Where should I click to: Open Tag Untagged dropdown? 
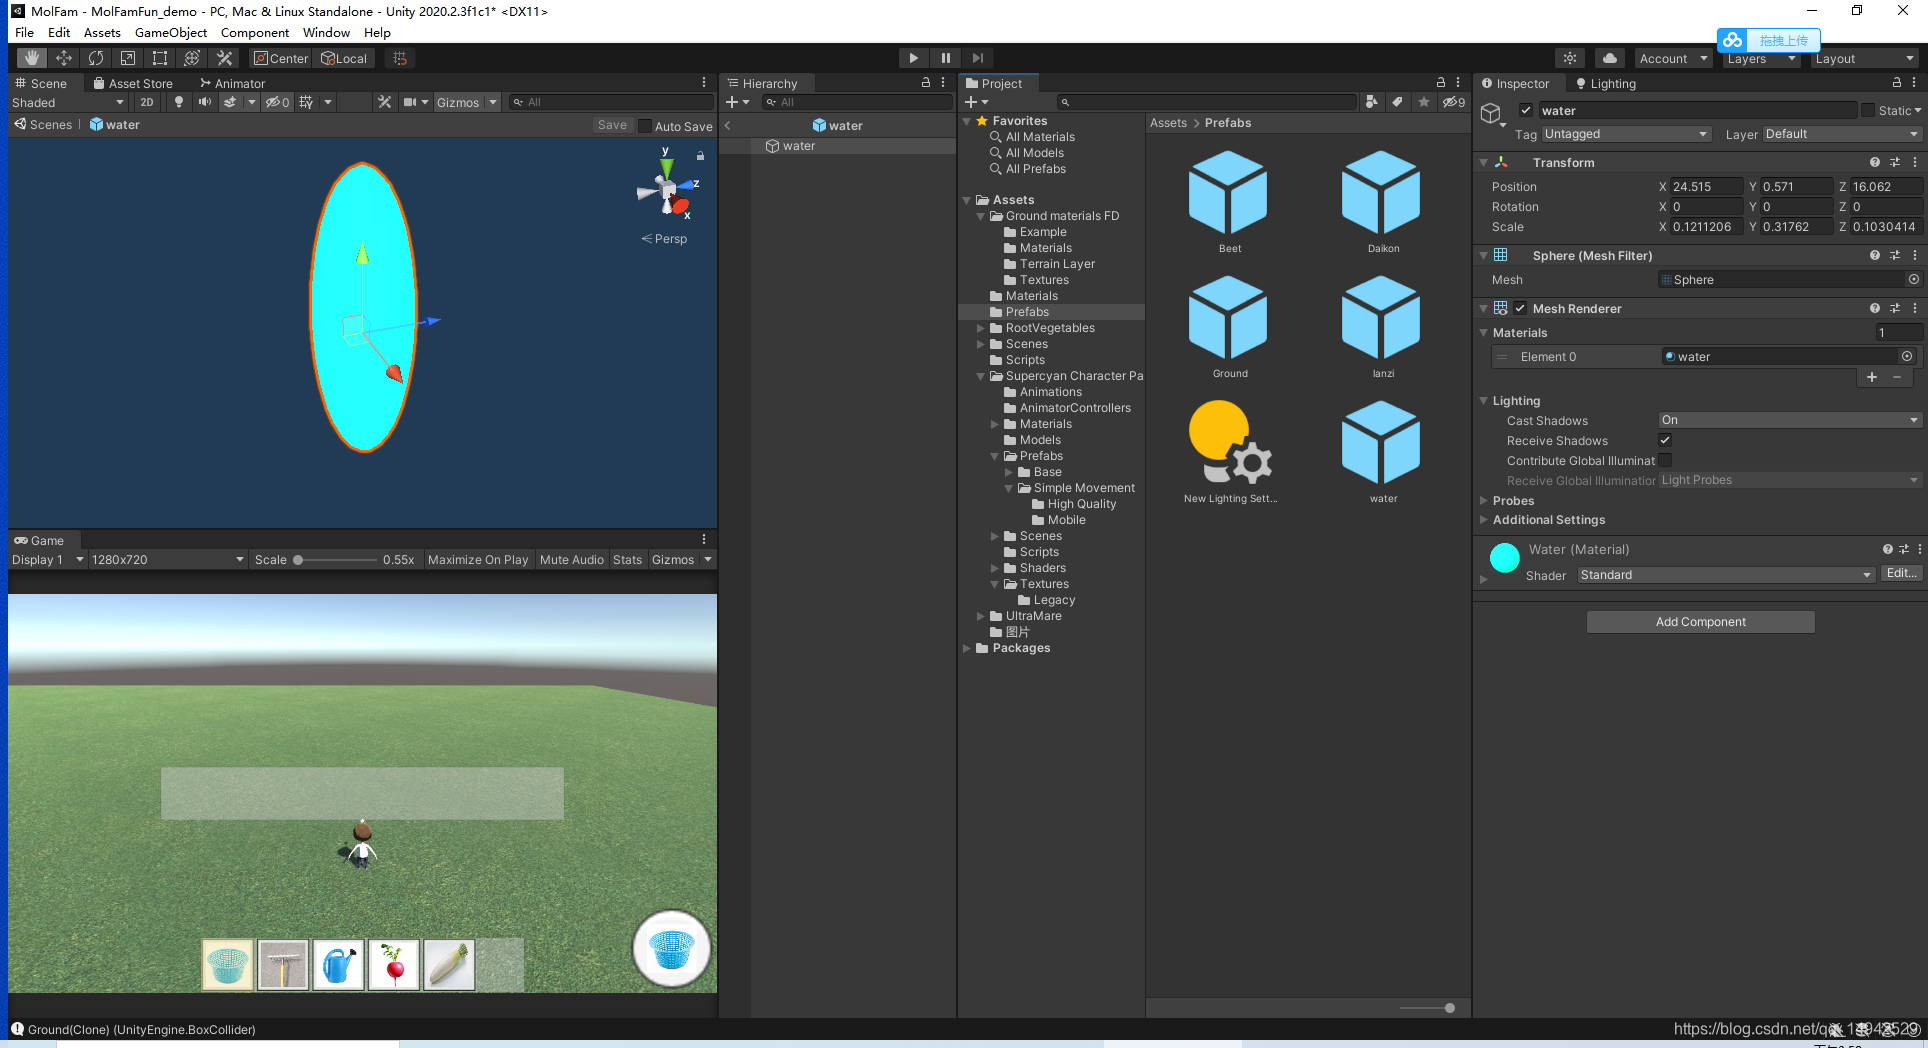(1626, 134)
